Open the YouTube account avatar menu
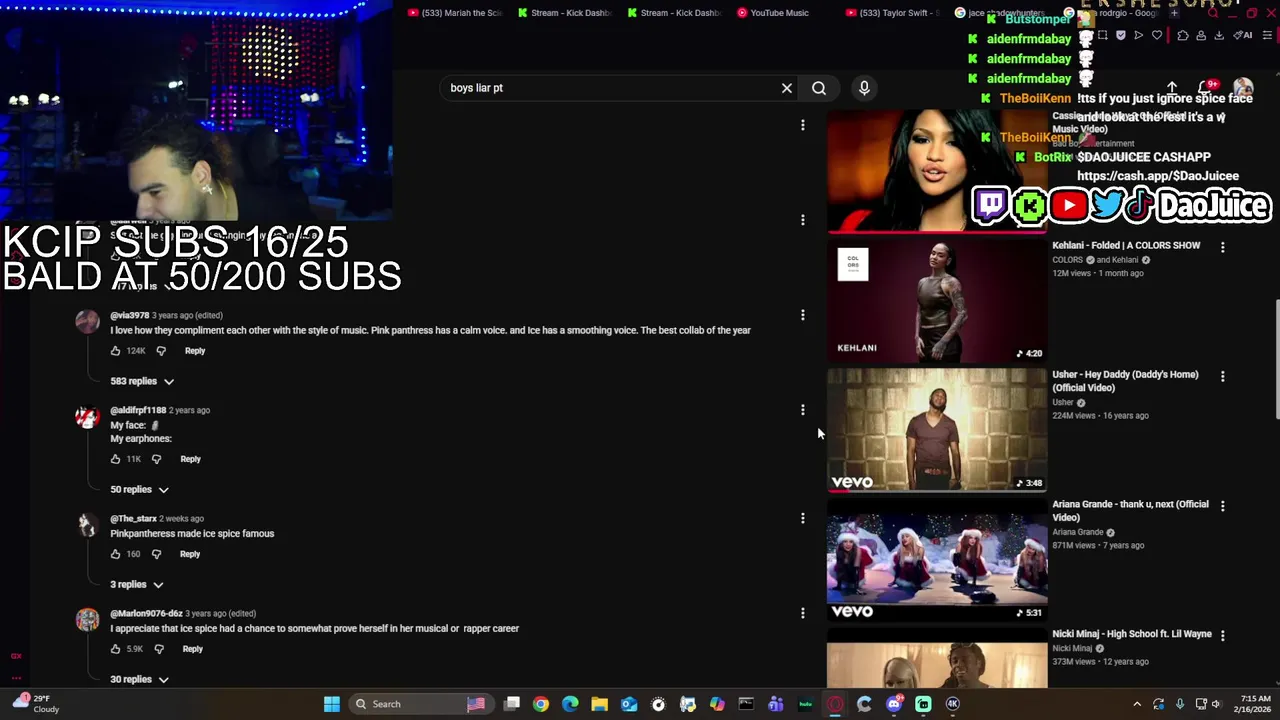This screenshot has height=720, width=1280. click(x=1243, y=88)
